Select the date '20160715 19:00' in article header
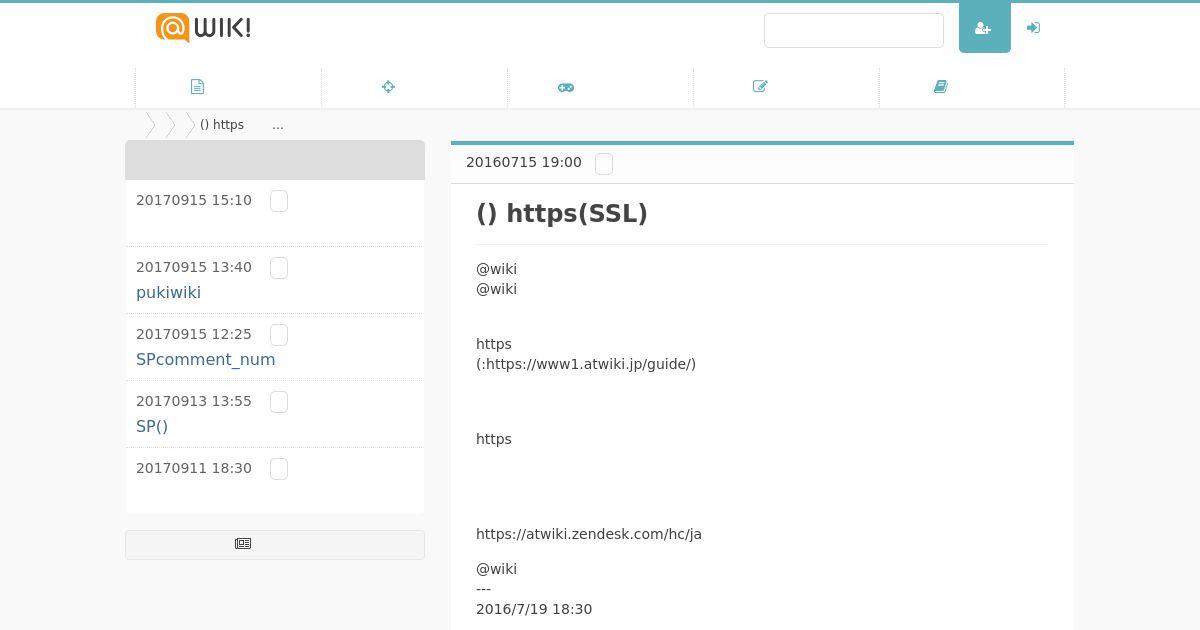 (524, 162)
